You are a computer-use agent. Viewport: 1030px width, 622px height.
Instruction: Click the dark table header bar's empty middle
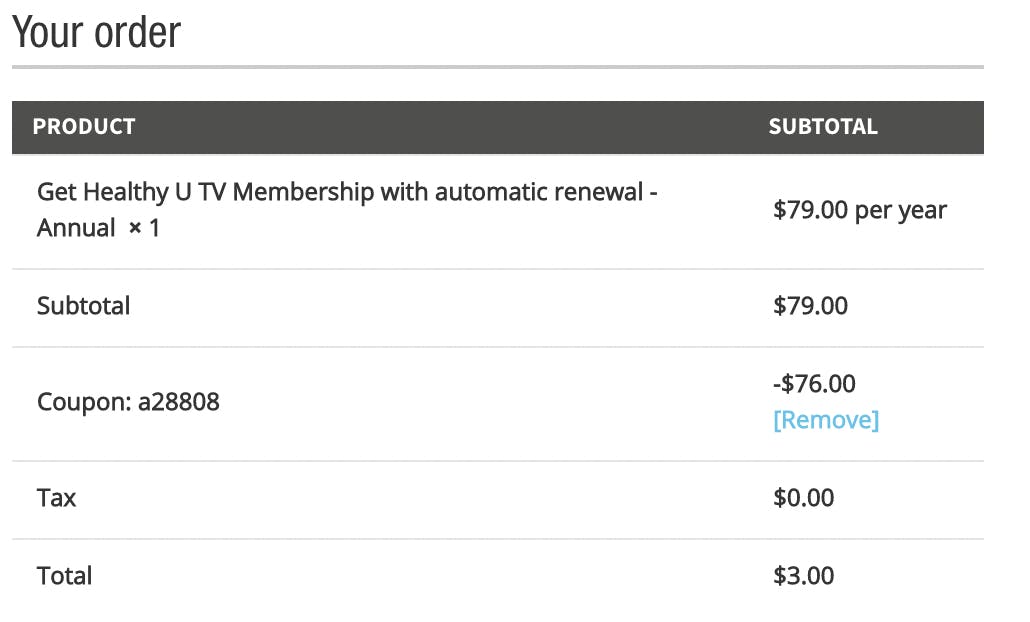click(x=450, y=127)
